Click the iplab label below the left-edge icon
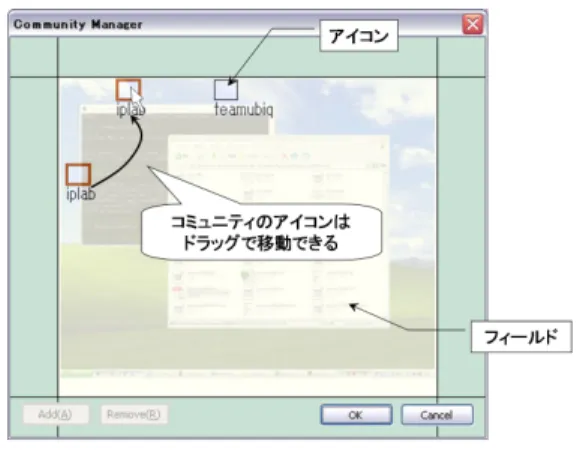Screen dimensions: 580x450 coord(81,194)
